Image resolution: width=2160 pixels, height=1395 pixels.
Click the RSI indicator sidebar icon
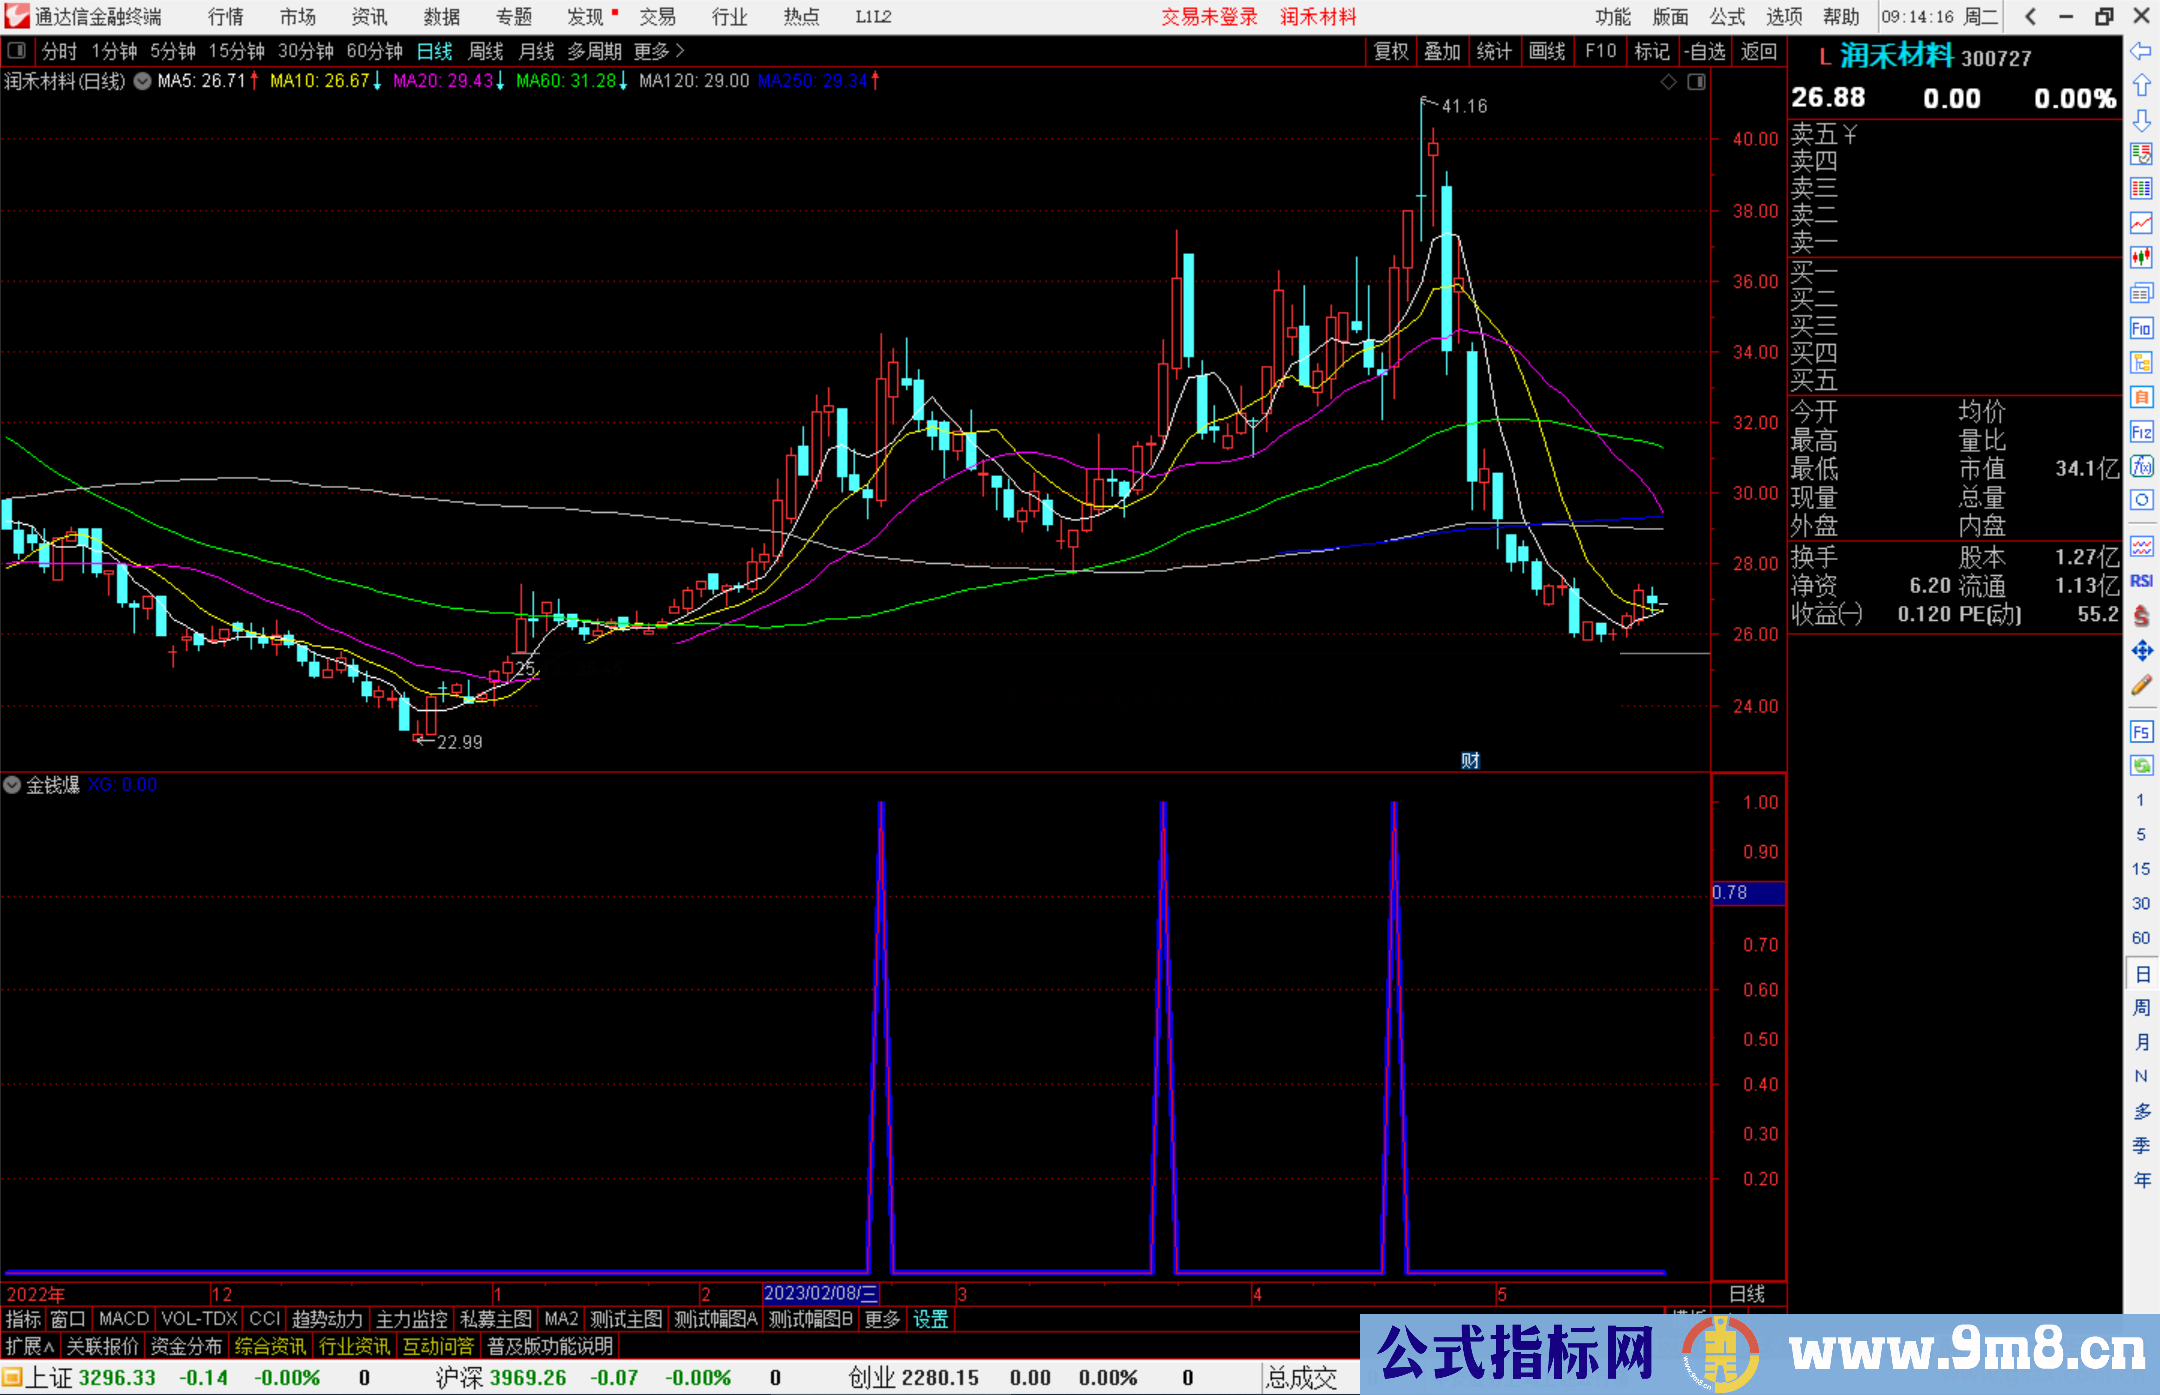pyautogui.click(x=2141, y=581)
